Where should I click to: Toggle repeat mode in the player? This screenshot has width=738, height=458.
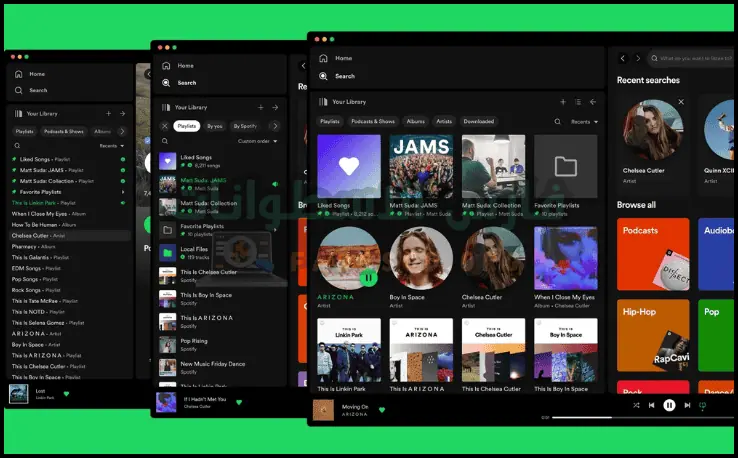702,406
